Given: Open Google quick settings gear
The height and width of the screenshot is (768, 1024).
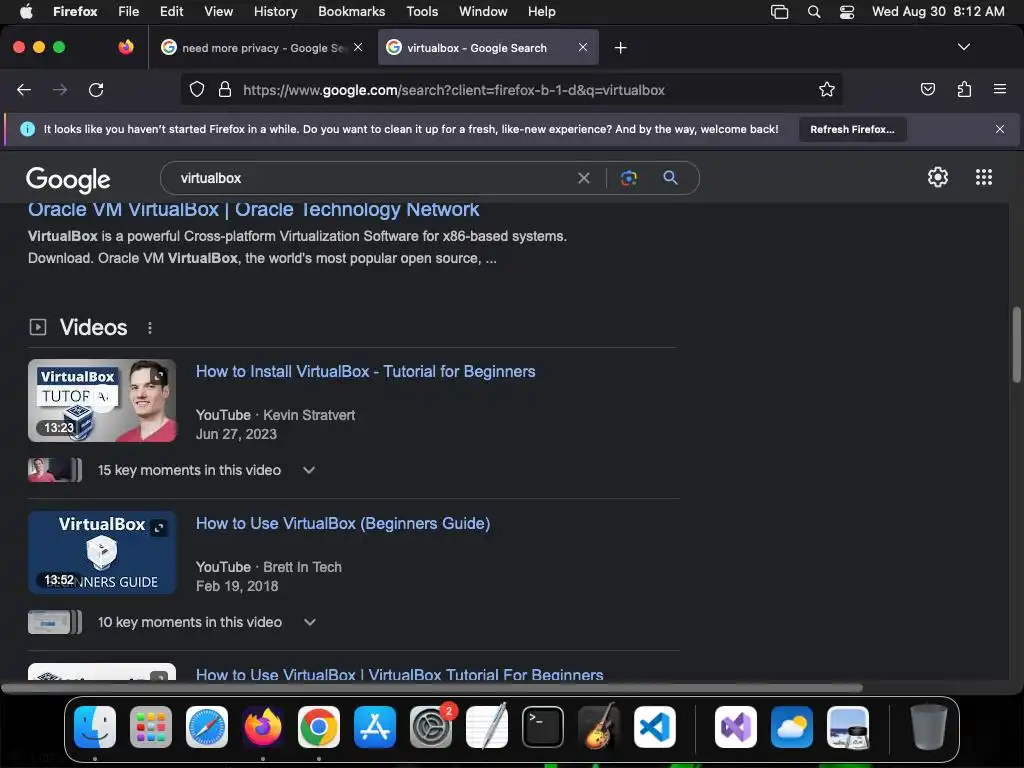Looking at the screenshot, I should coord(938,177).
